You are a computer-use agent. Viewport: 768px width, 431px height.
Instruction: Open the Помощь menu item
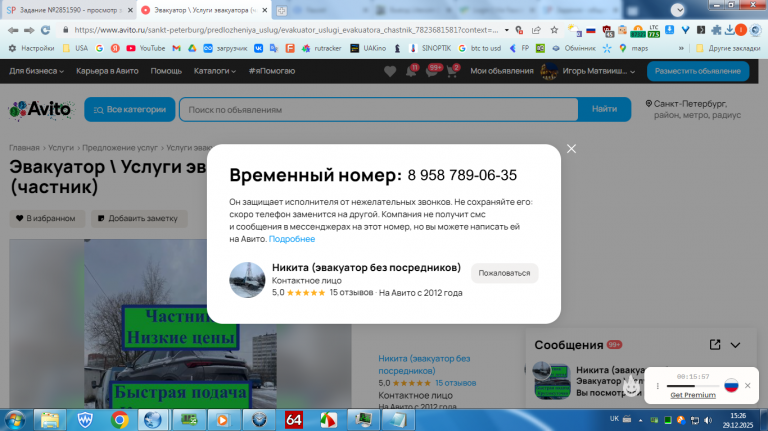pyautogui.click(x=166, y=71)
